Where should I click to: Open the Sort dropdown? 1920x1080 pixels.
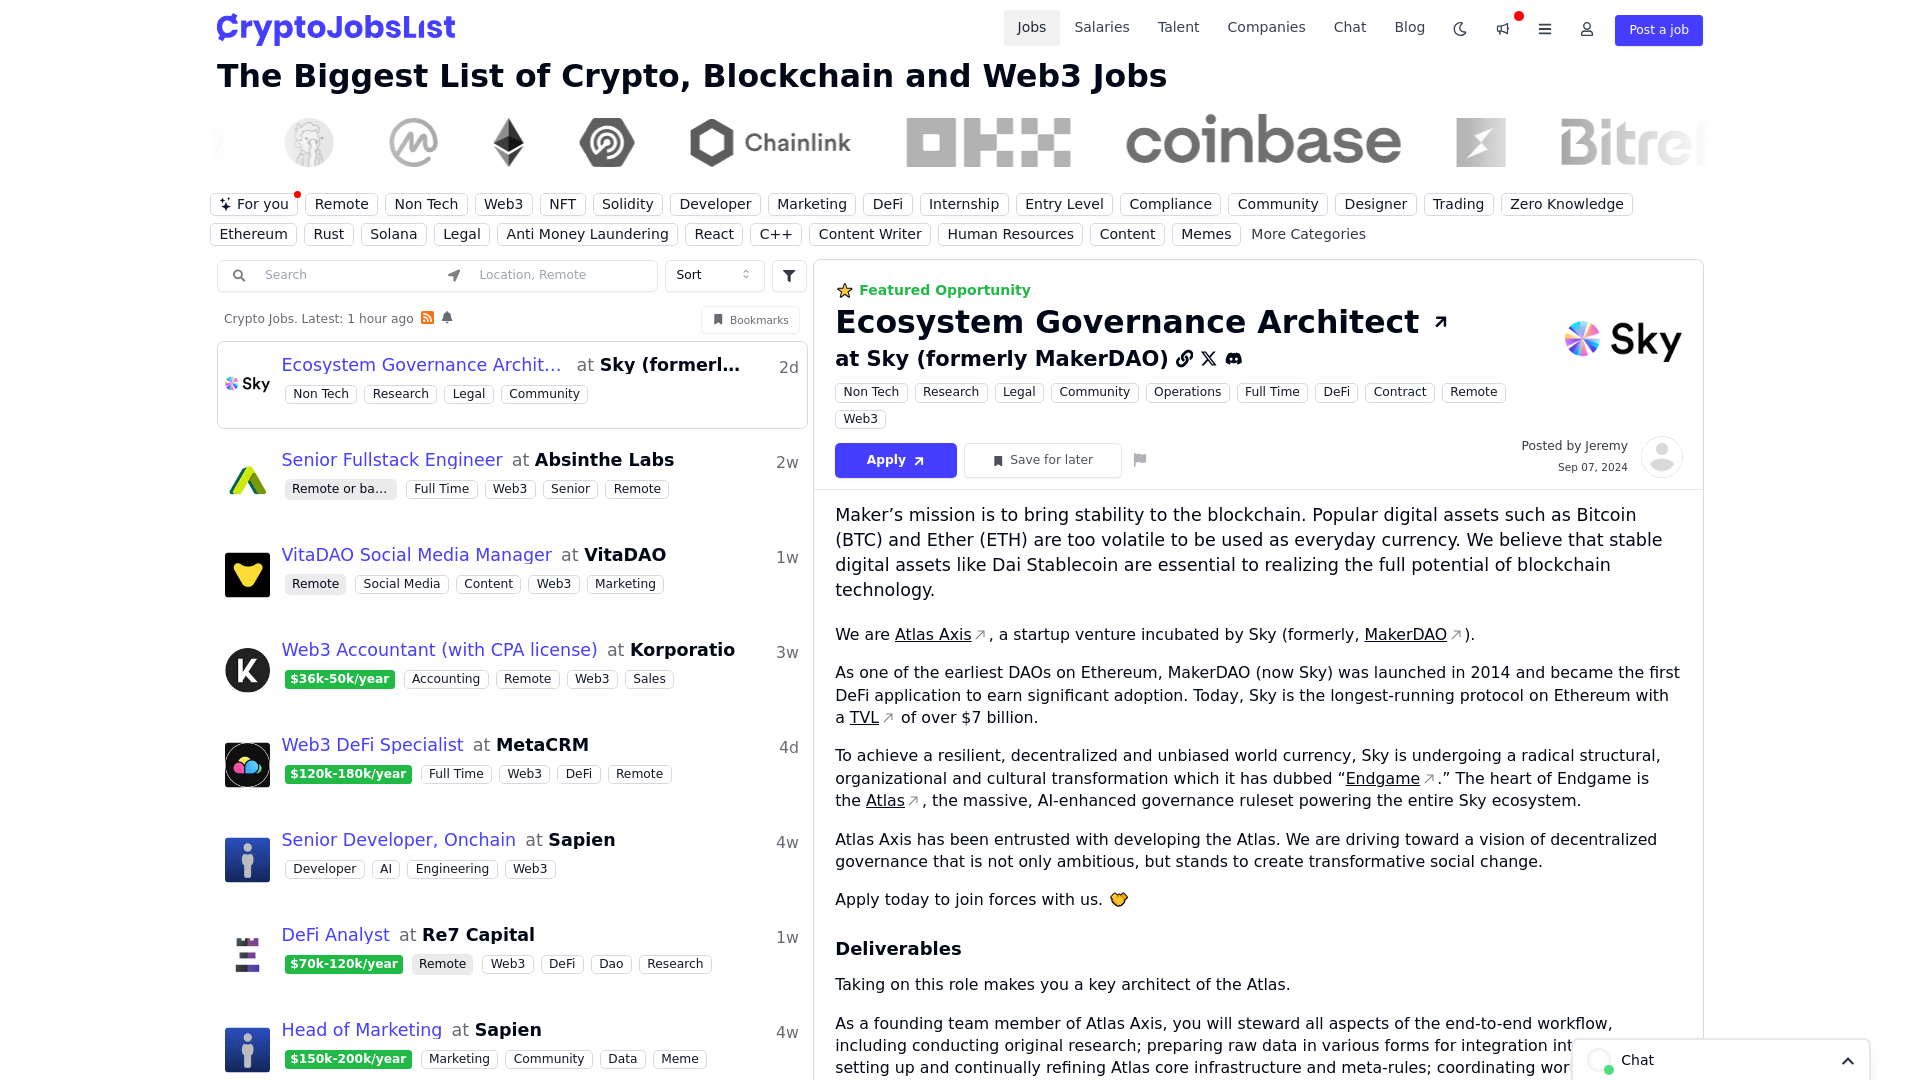tap(714, 275)
